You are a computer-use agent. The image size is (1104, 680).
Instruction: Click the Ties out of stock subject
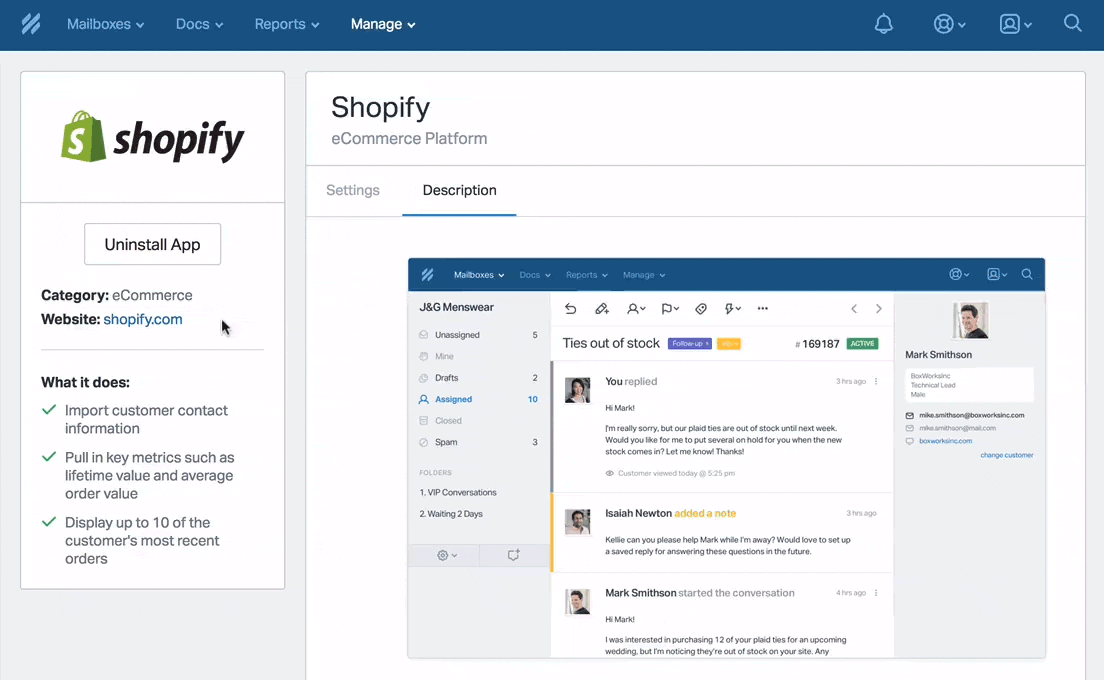[610, 344]
